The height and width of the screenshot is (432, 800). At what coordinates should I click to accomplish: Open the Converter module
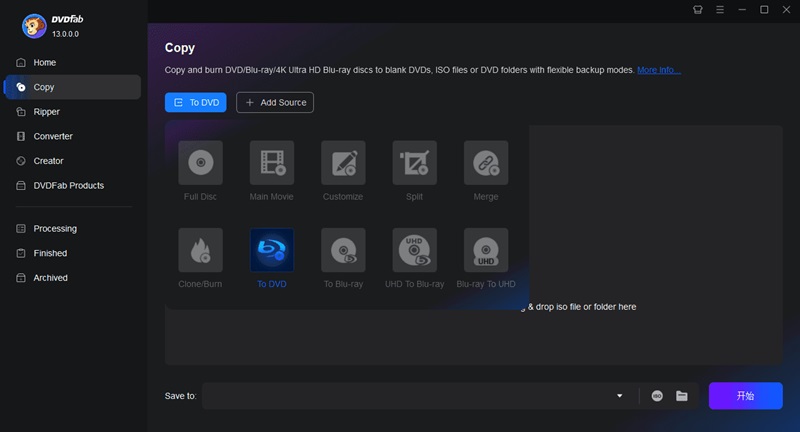click(72, 136)
